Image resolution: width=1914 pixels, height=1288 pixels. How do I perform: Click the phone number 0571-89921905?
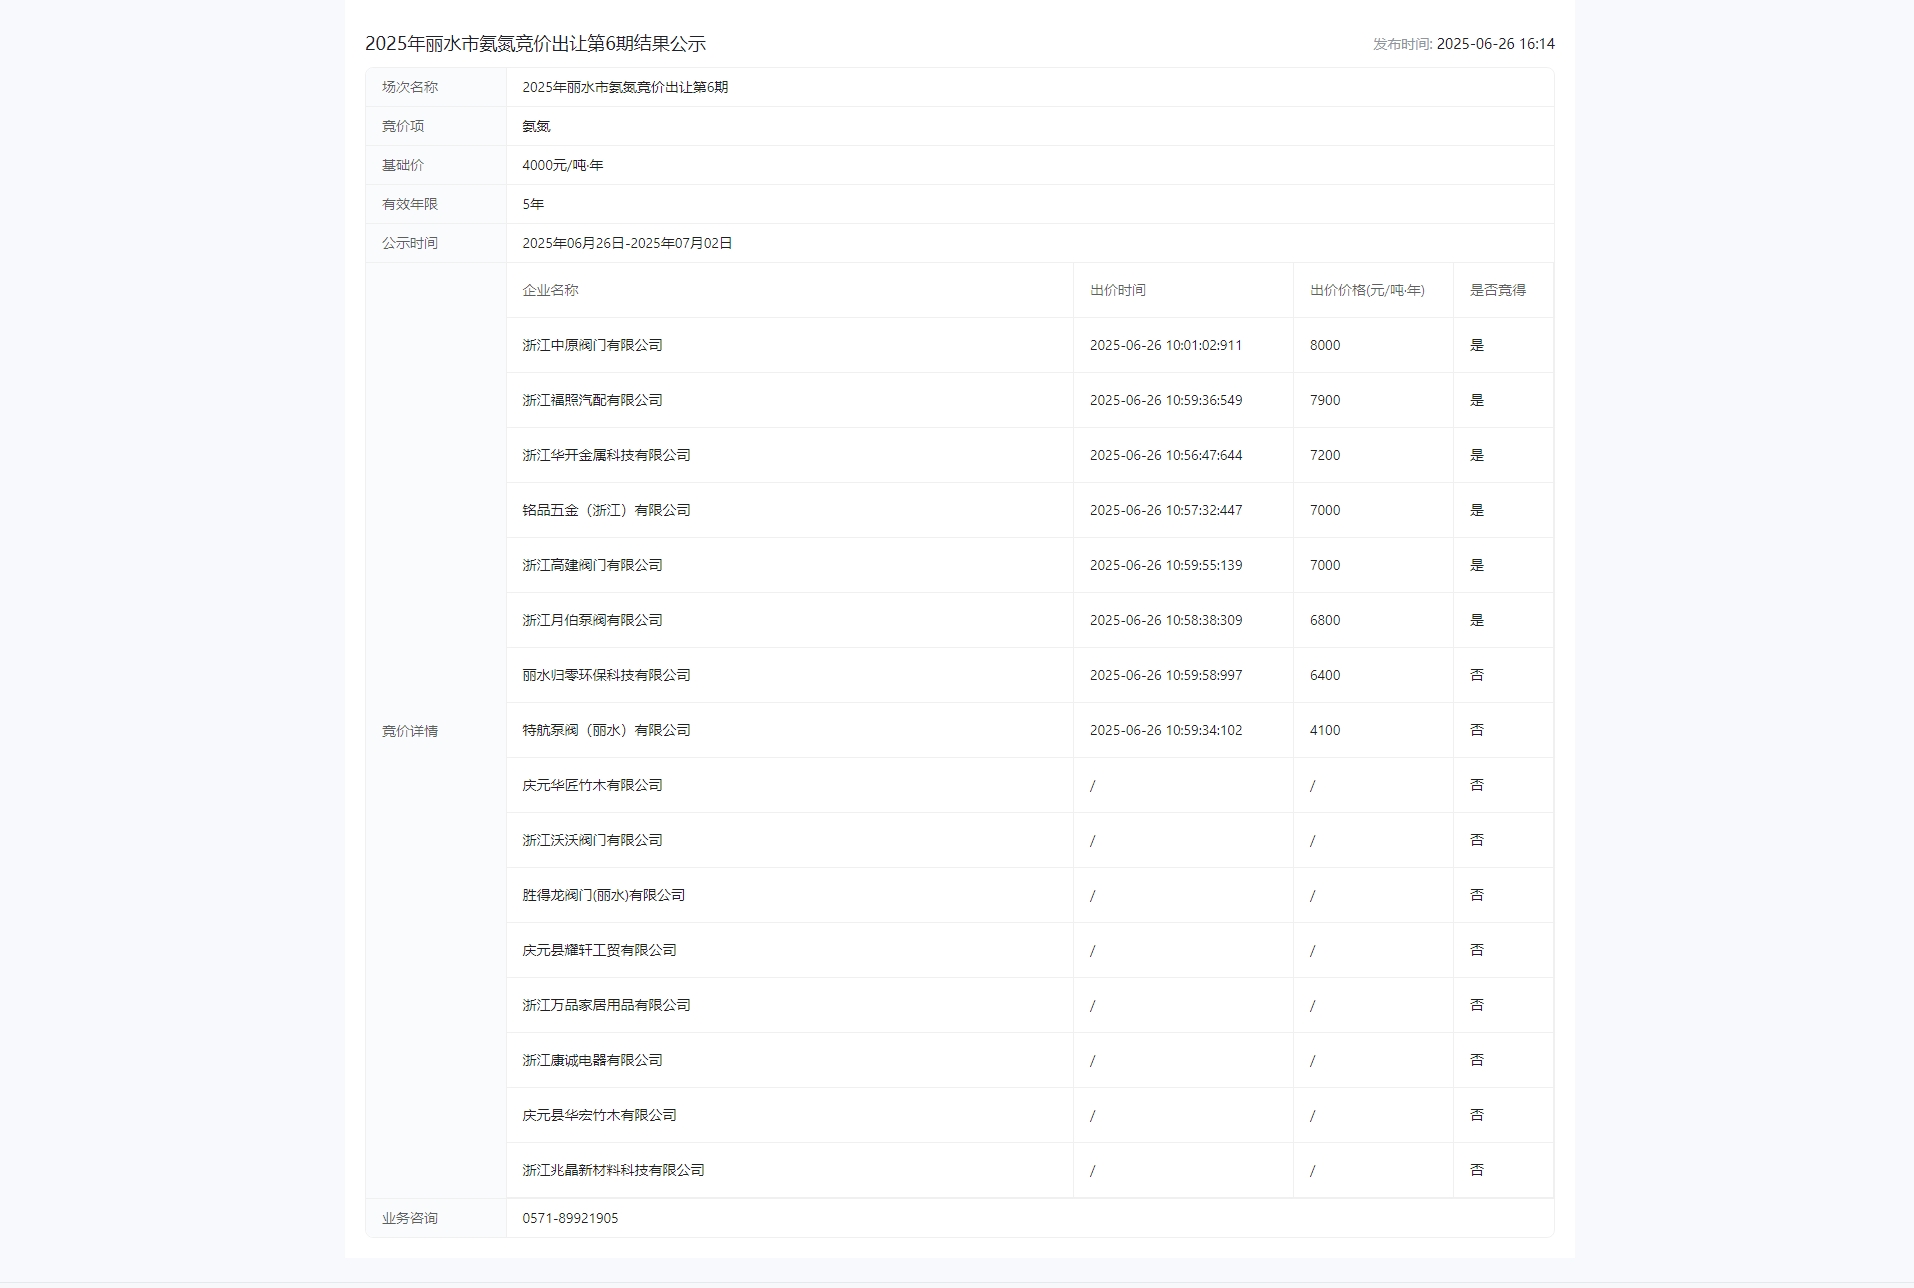(x=570, y=1218)
